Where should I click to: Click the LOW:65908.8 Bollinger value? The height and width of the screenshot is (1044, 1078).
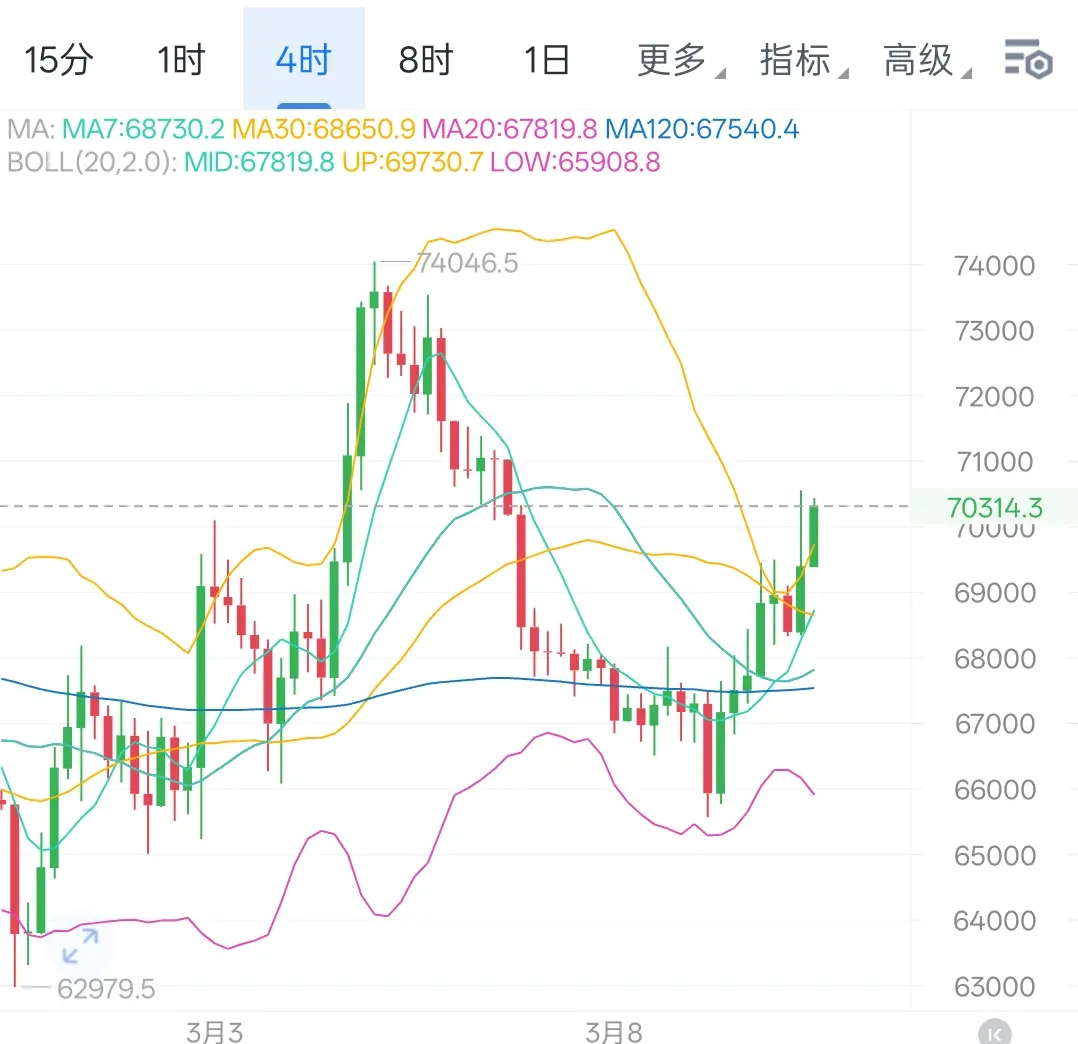click(575, 162)
